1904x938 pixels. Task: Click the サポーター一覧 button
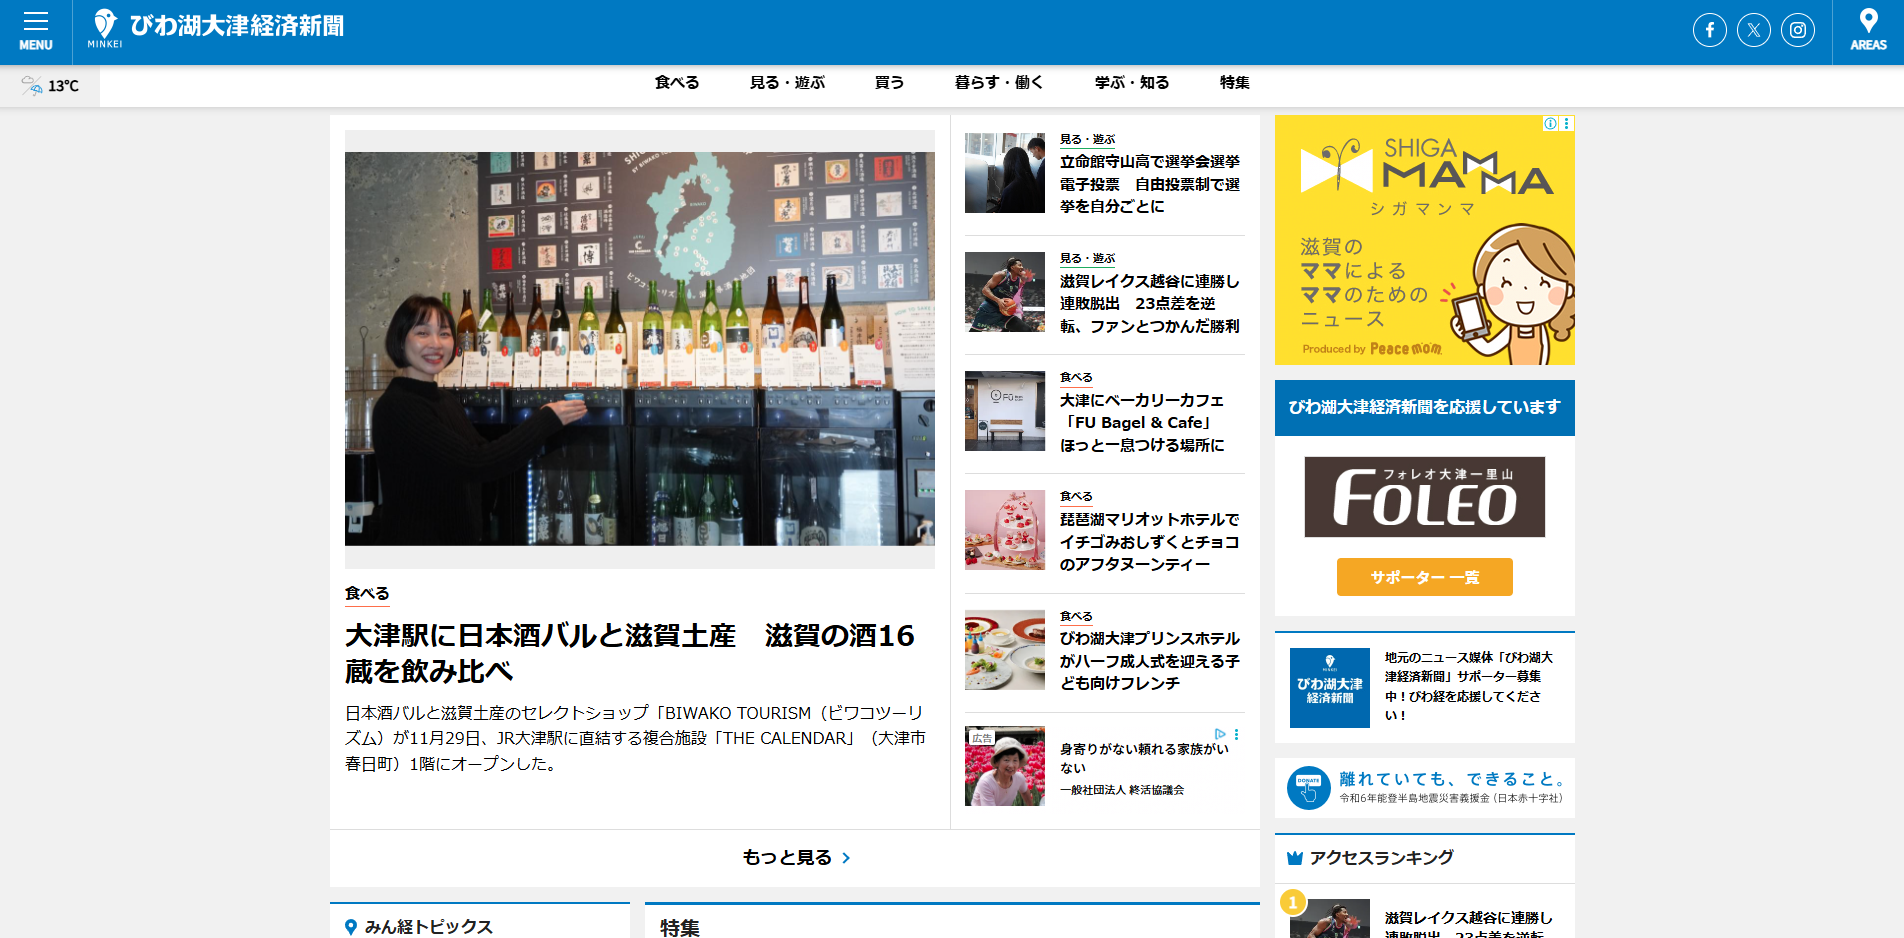point(1424,577)
